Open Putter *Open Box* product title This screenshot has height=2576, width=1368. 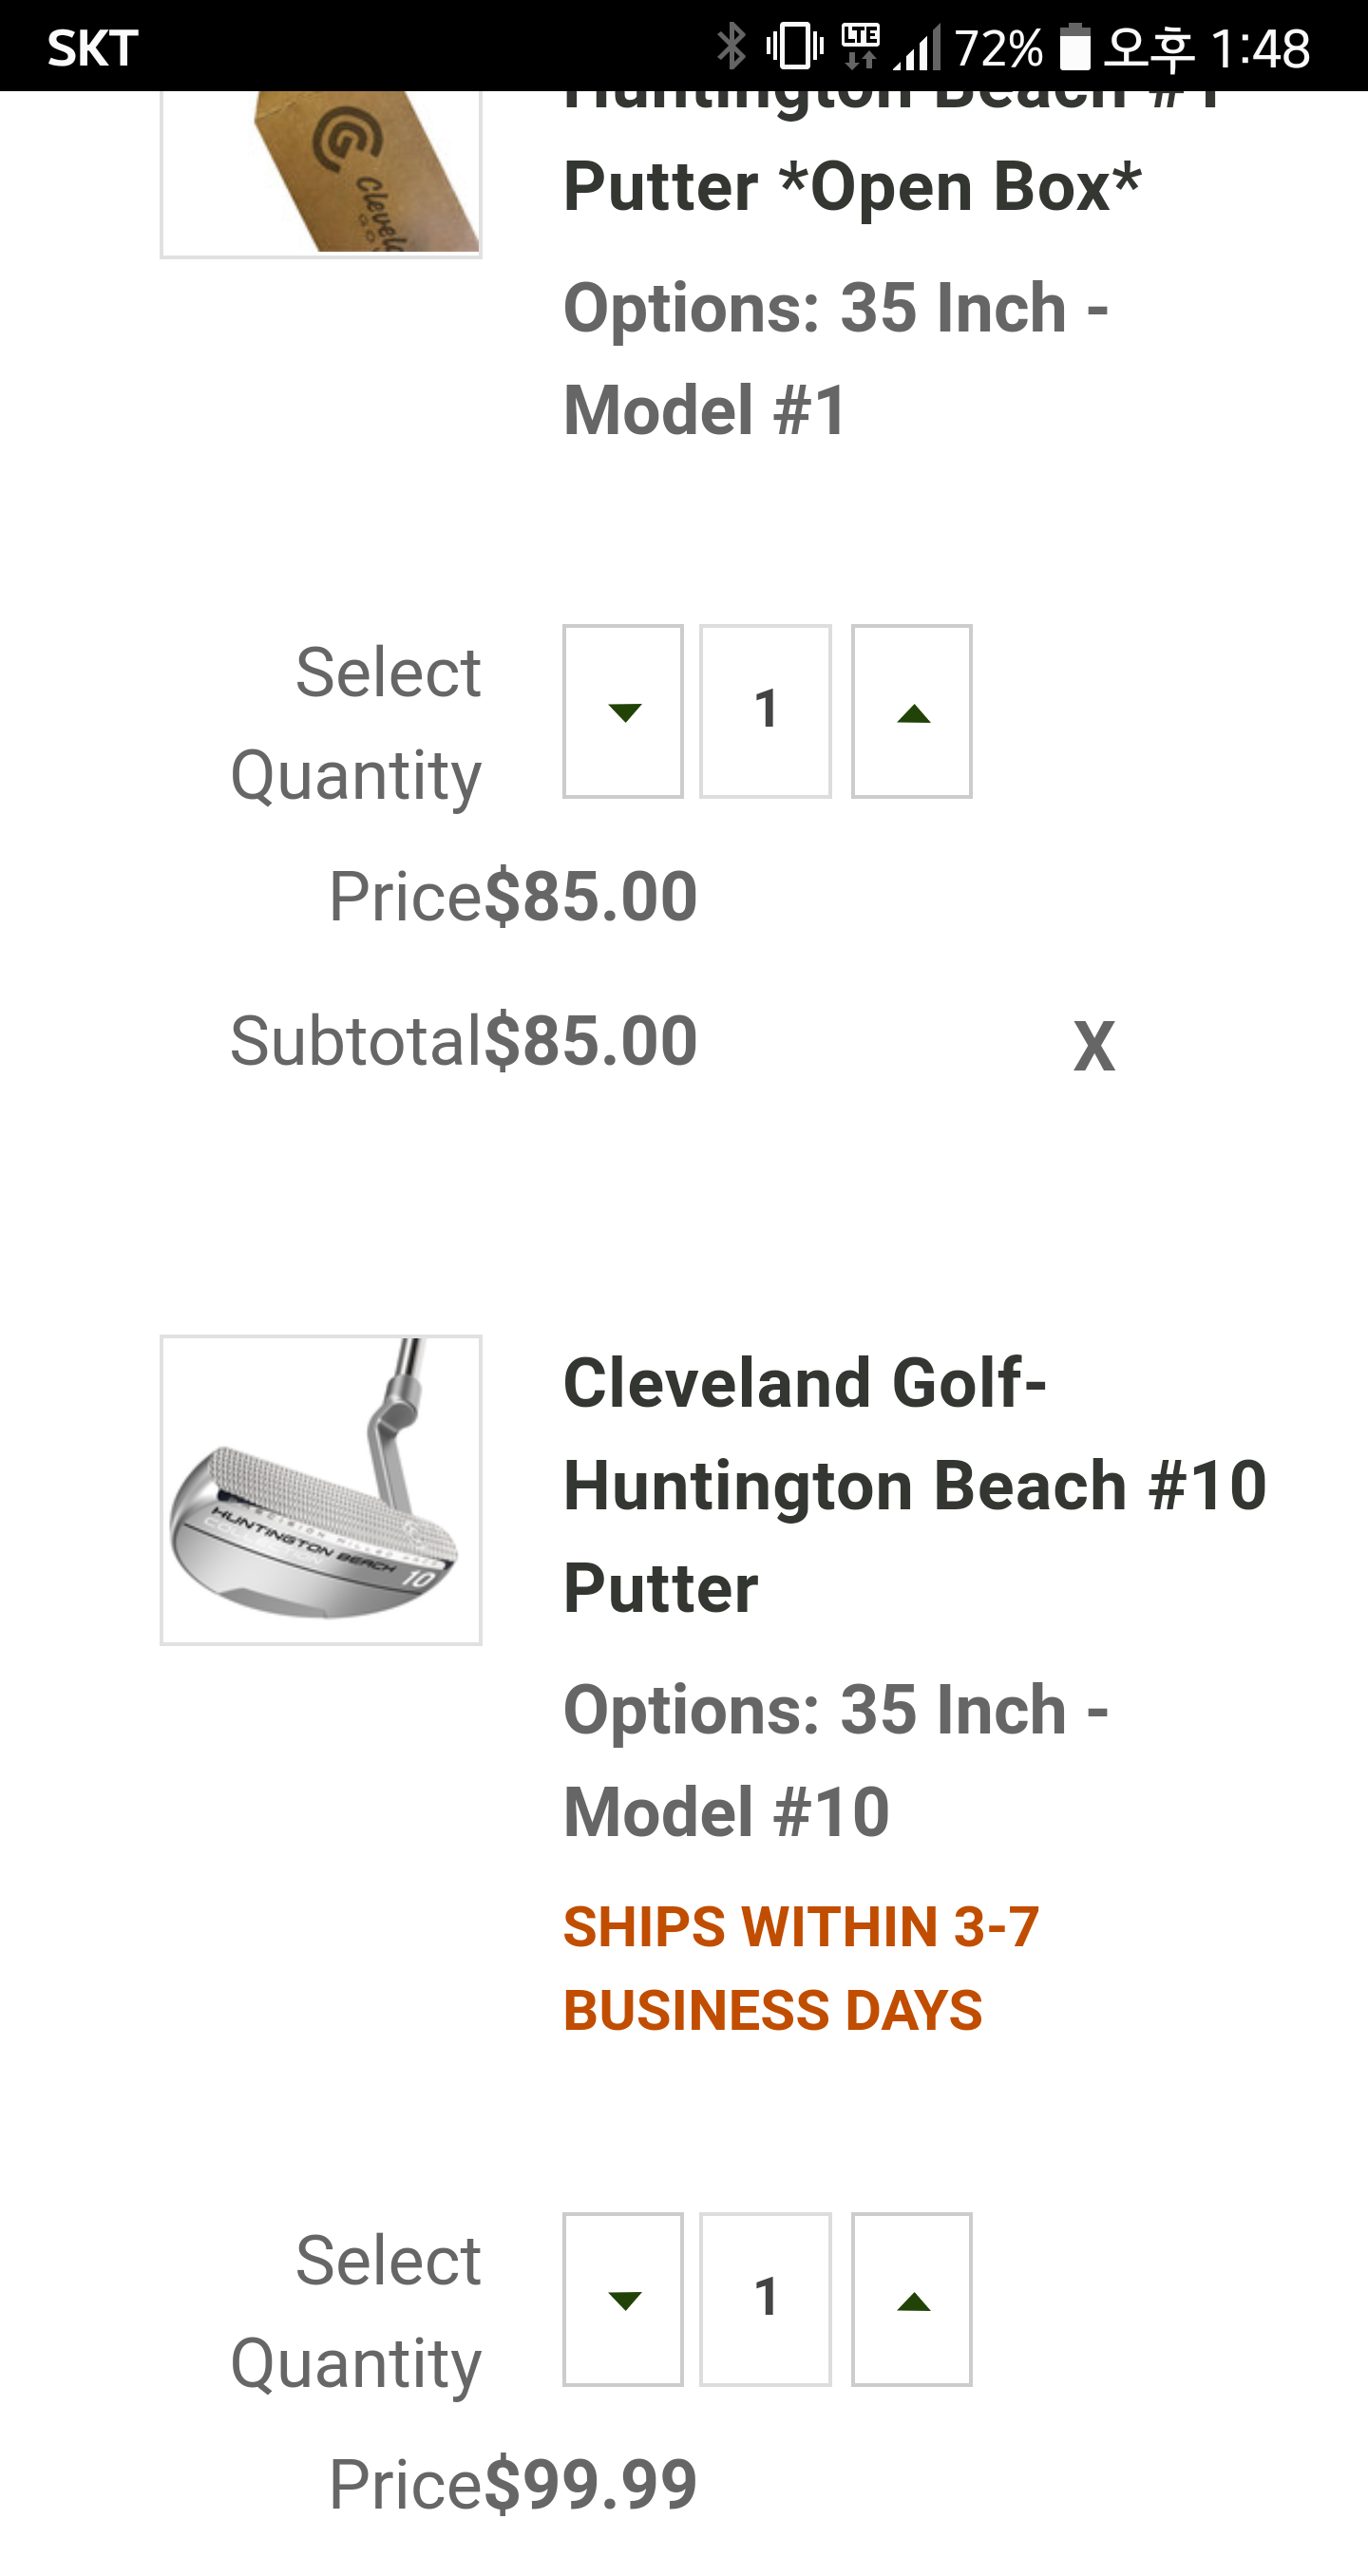852,186
